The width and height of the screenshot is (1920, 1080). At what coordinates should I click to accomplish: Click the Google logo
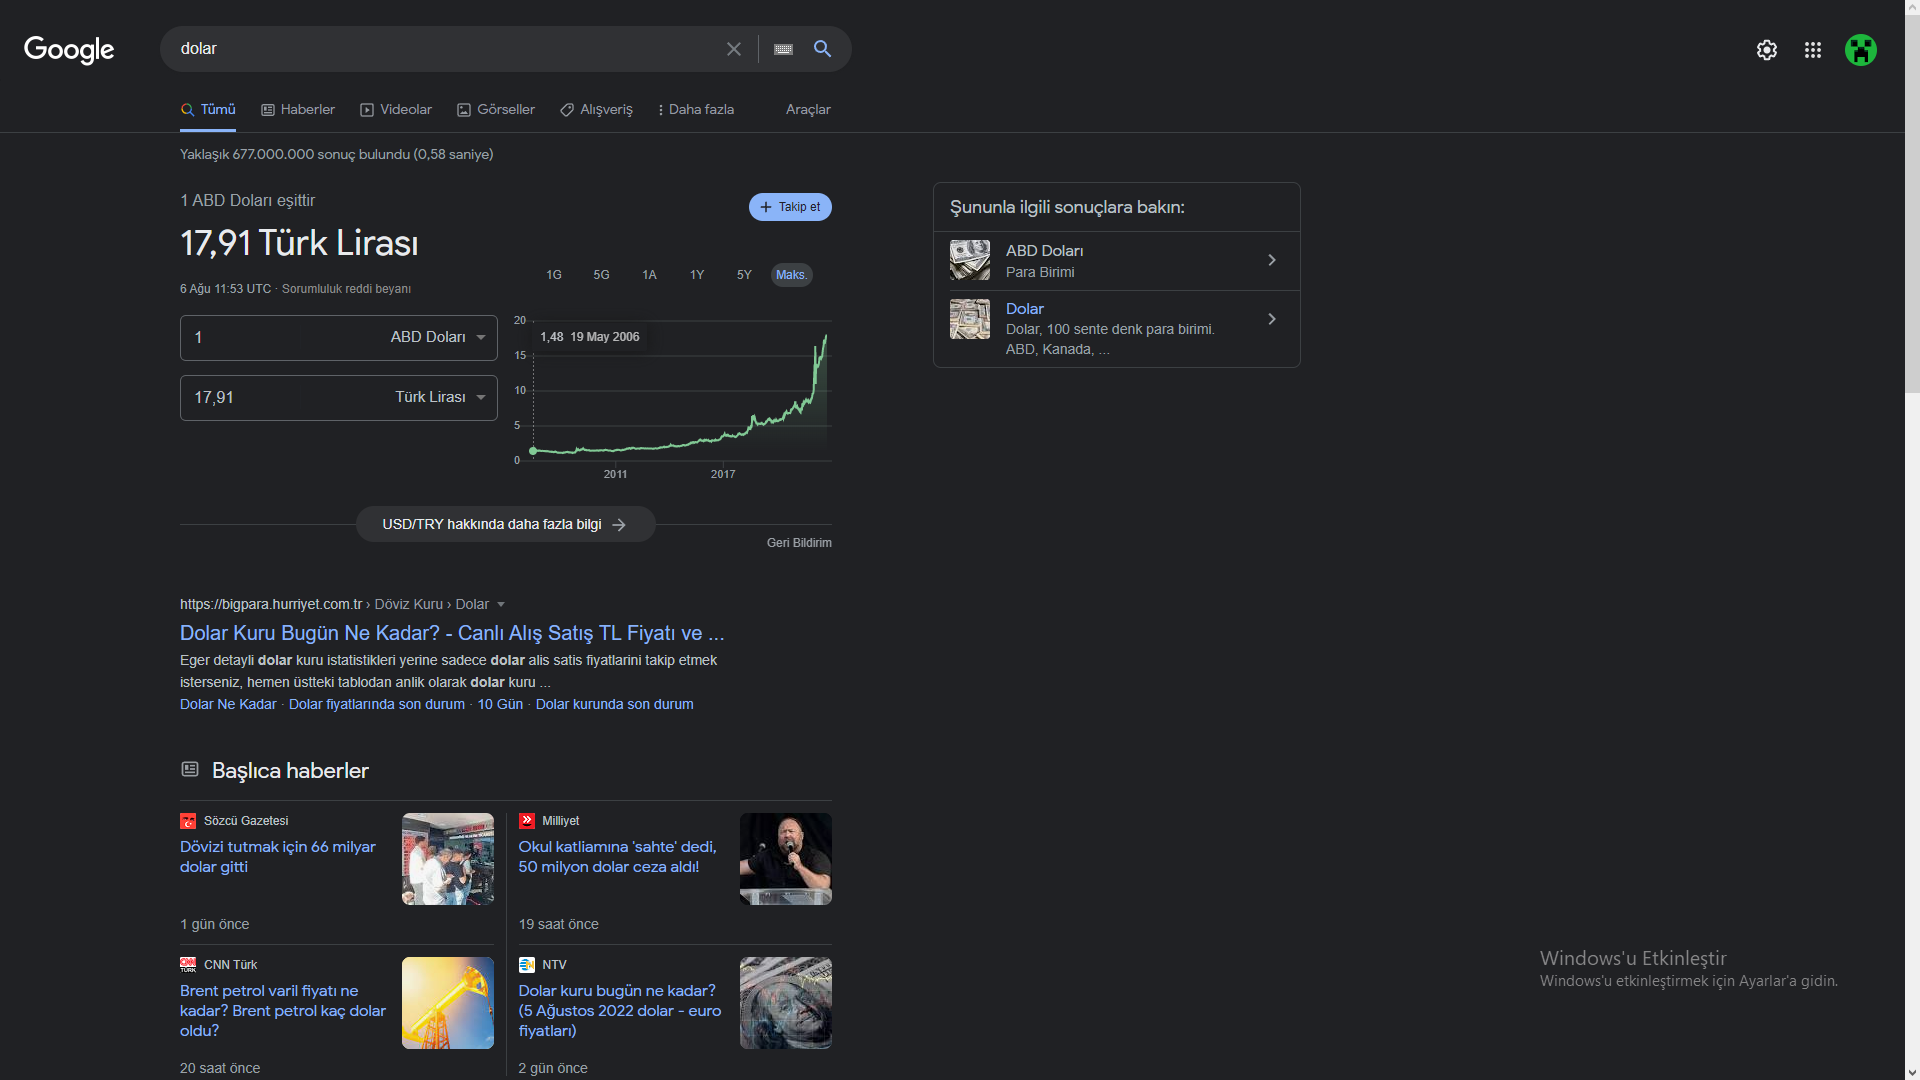tap(69, 49)
